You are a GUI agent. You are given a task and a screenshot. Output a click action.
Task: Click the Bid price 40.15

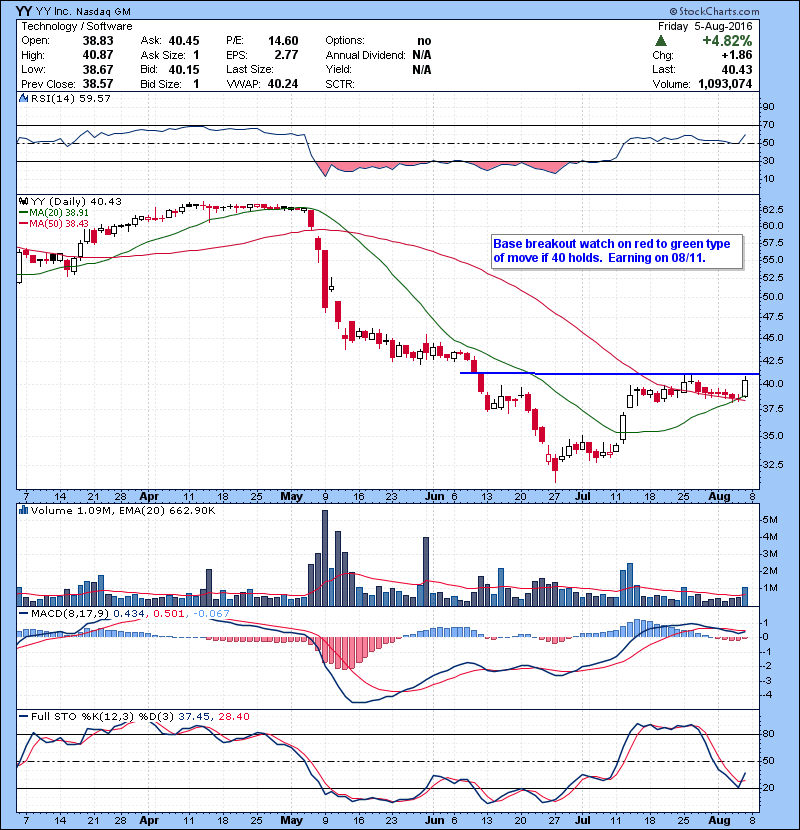184,69
